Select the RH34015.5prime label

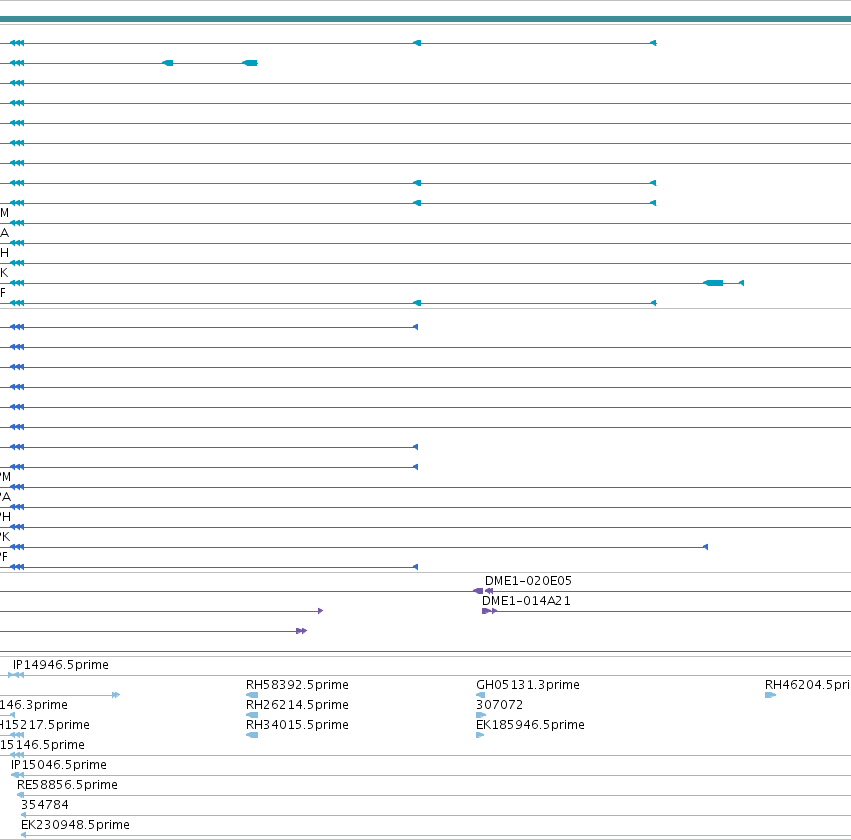click(x=297, y=725)
